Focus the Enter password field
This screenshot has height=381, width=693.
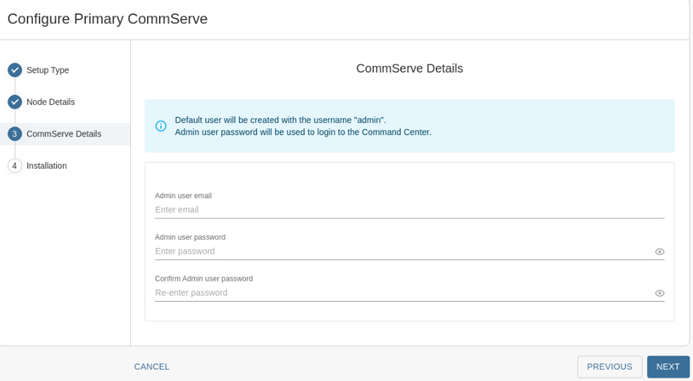point(403,251)
